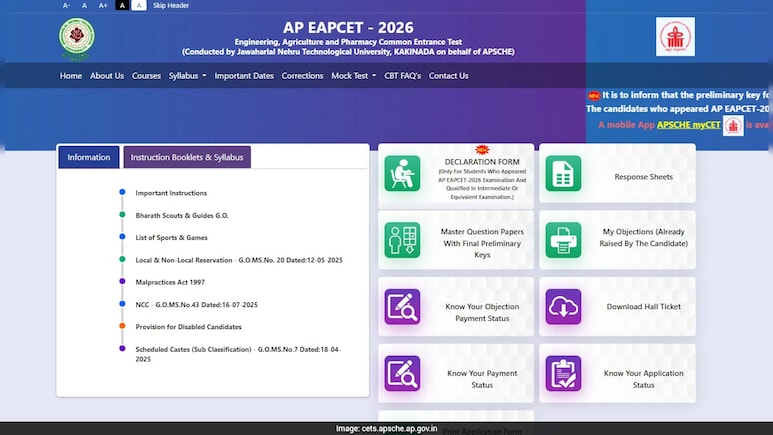This screenshot has height=435, width=773.
Task: Open Bharath Scouts & Guides G.O.
Action: click(x=182, y=215)
